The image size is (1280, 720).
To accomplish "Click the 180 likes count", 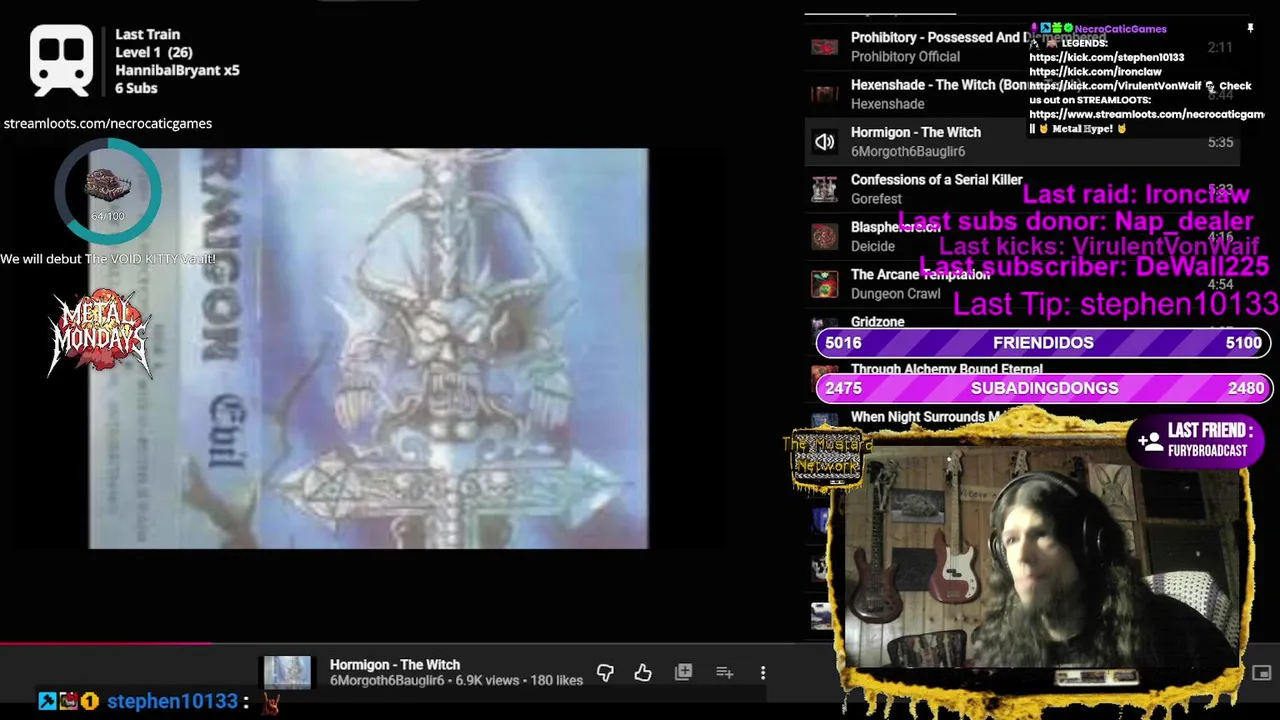I will [x=556, y=681].
